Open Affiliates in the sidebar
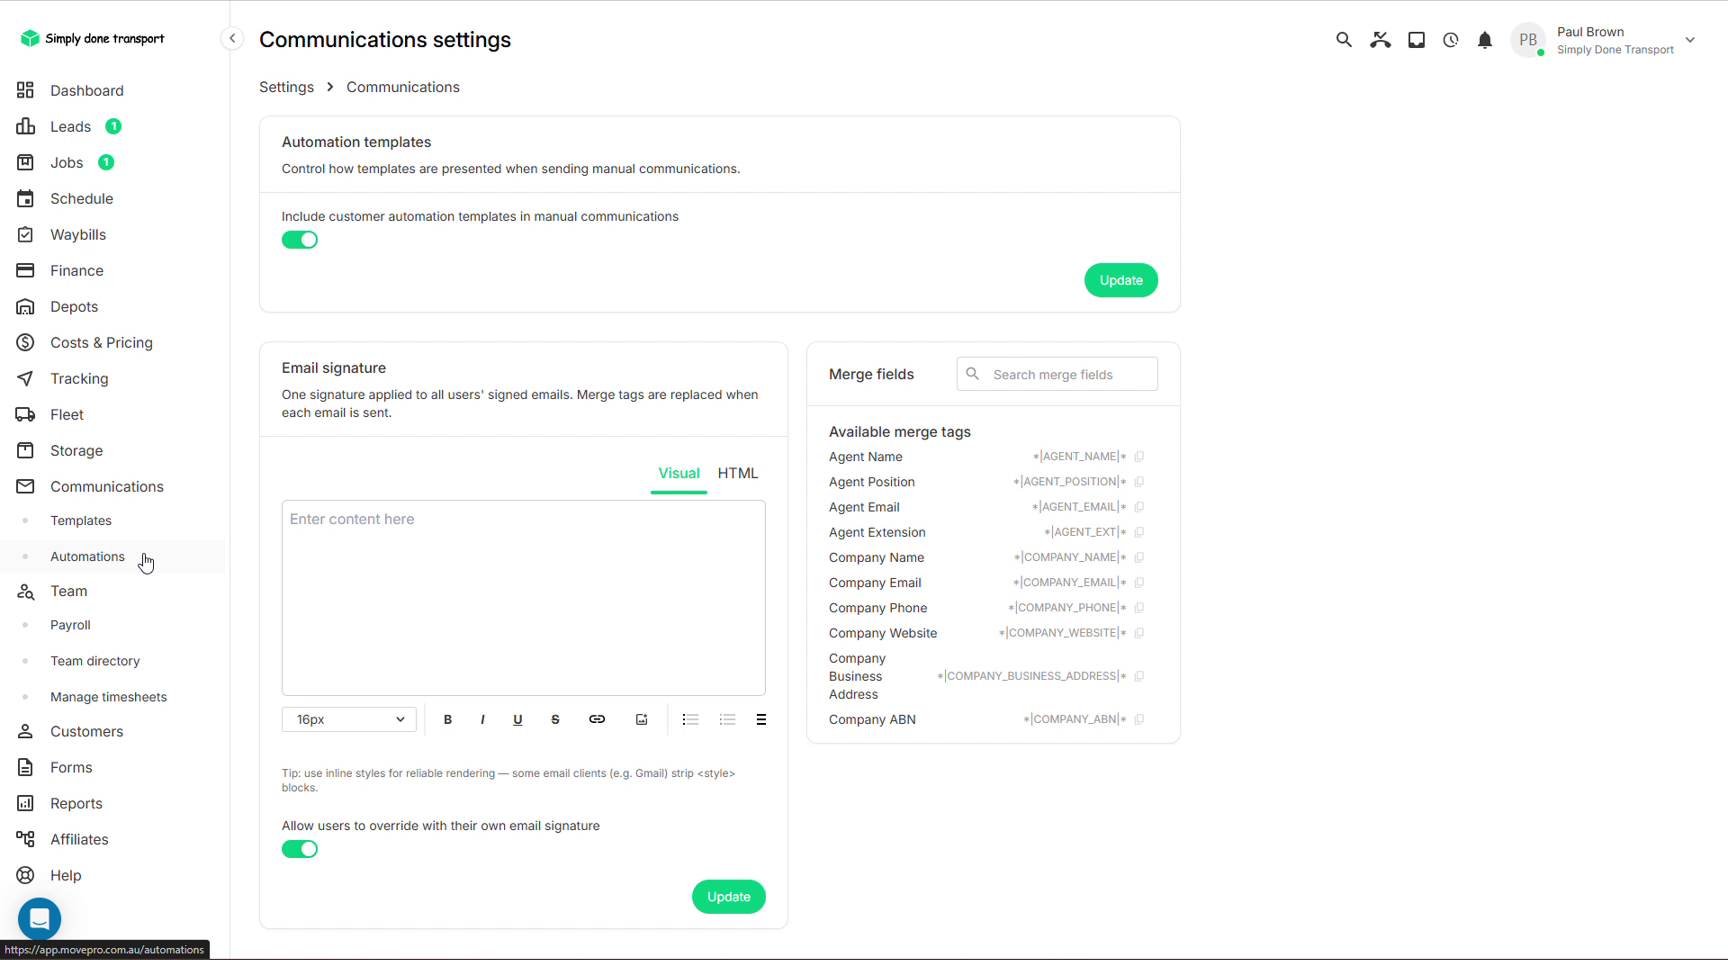Viewport: 1728px width, 960px height. click(79, 840)
